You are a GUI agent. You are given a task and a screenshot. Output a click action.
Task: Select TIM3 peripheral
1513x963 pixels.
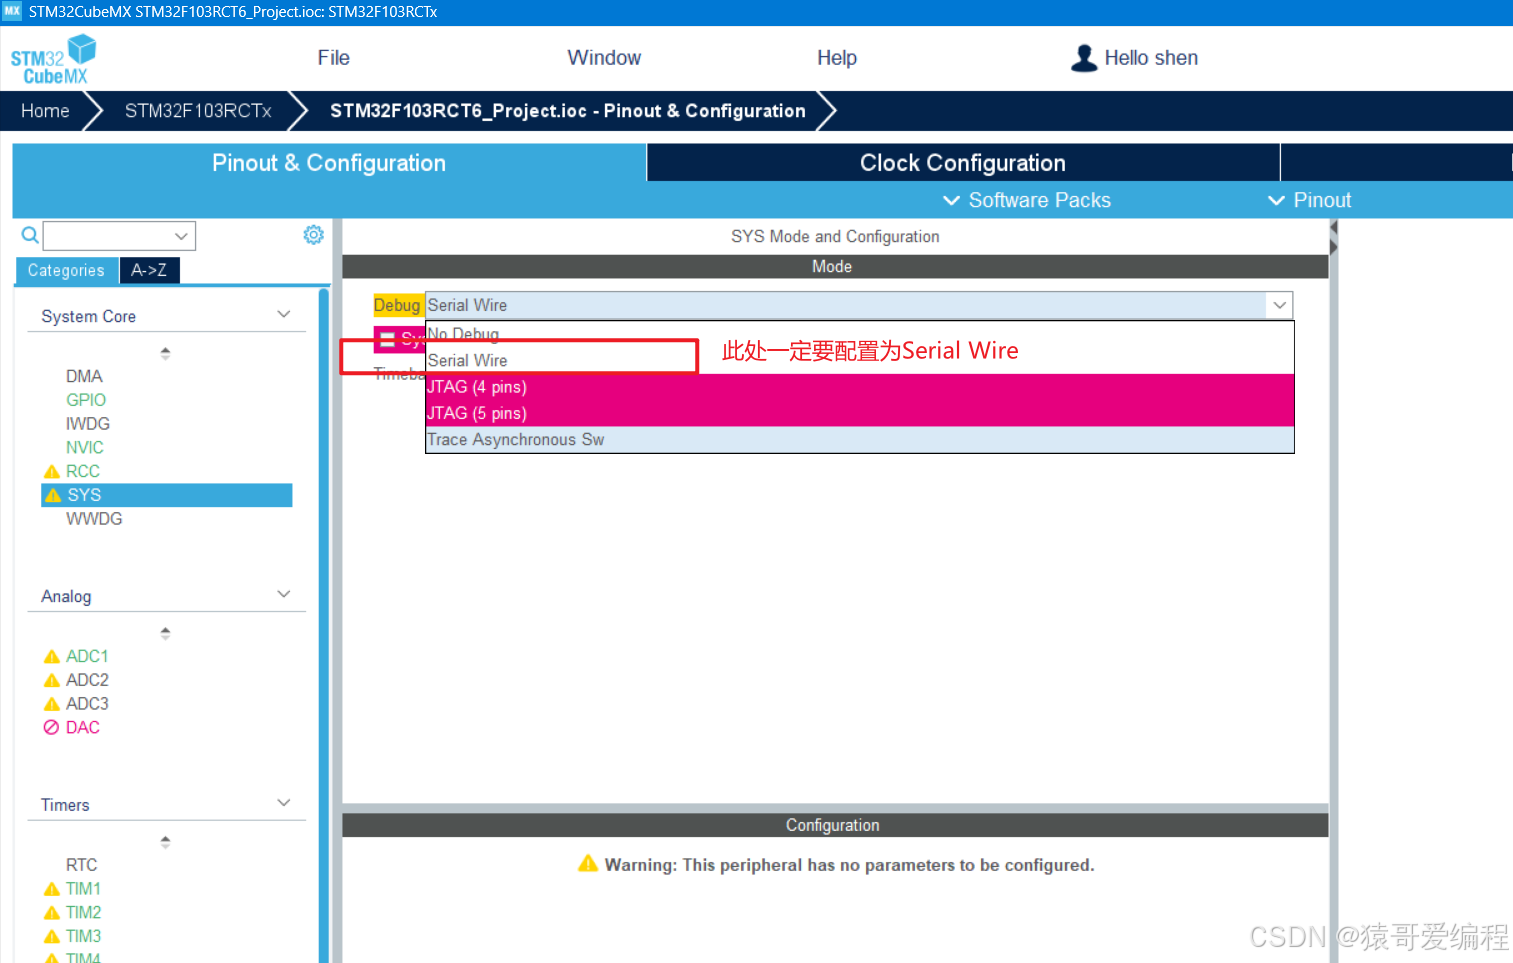click(84, 937)
